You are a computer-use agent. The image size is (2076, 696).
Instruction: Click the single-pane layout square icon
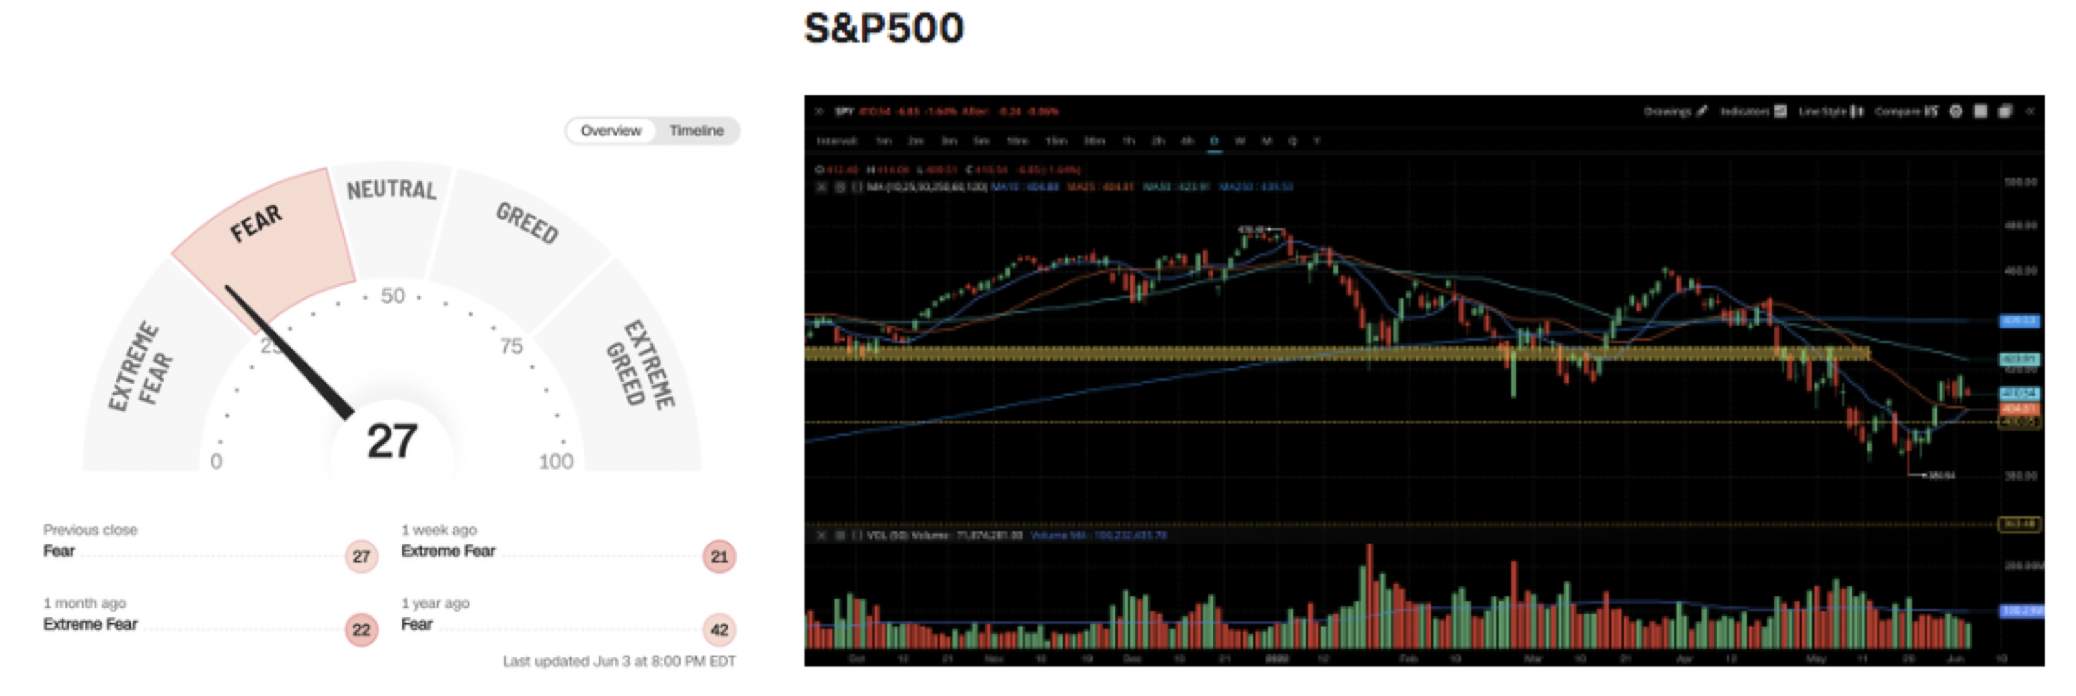(x=1980, y=111)
